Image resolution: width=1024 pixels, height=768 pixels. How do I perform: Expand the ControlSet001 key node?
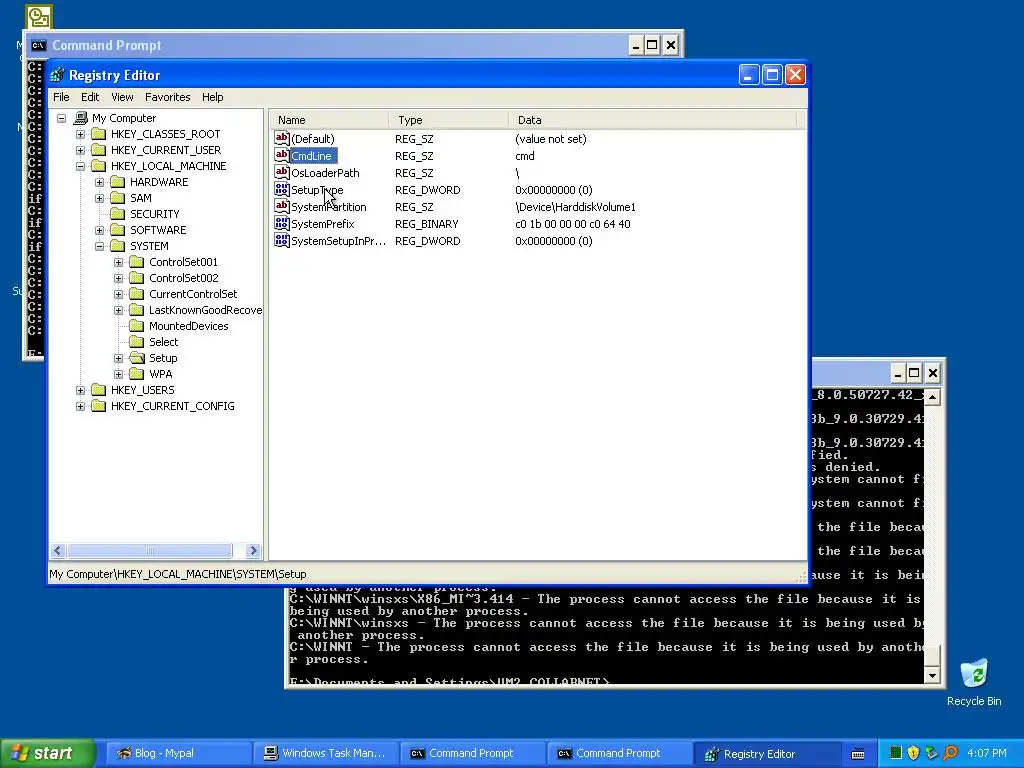(118, 263)
